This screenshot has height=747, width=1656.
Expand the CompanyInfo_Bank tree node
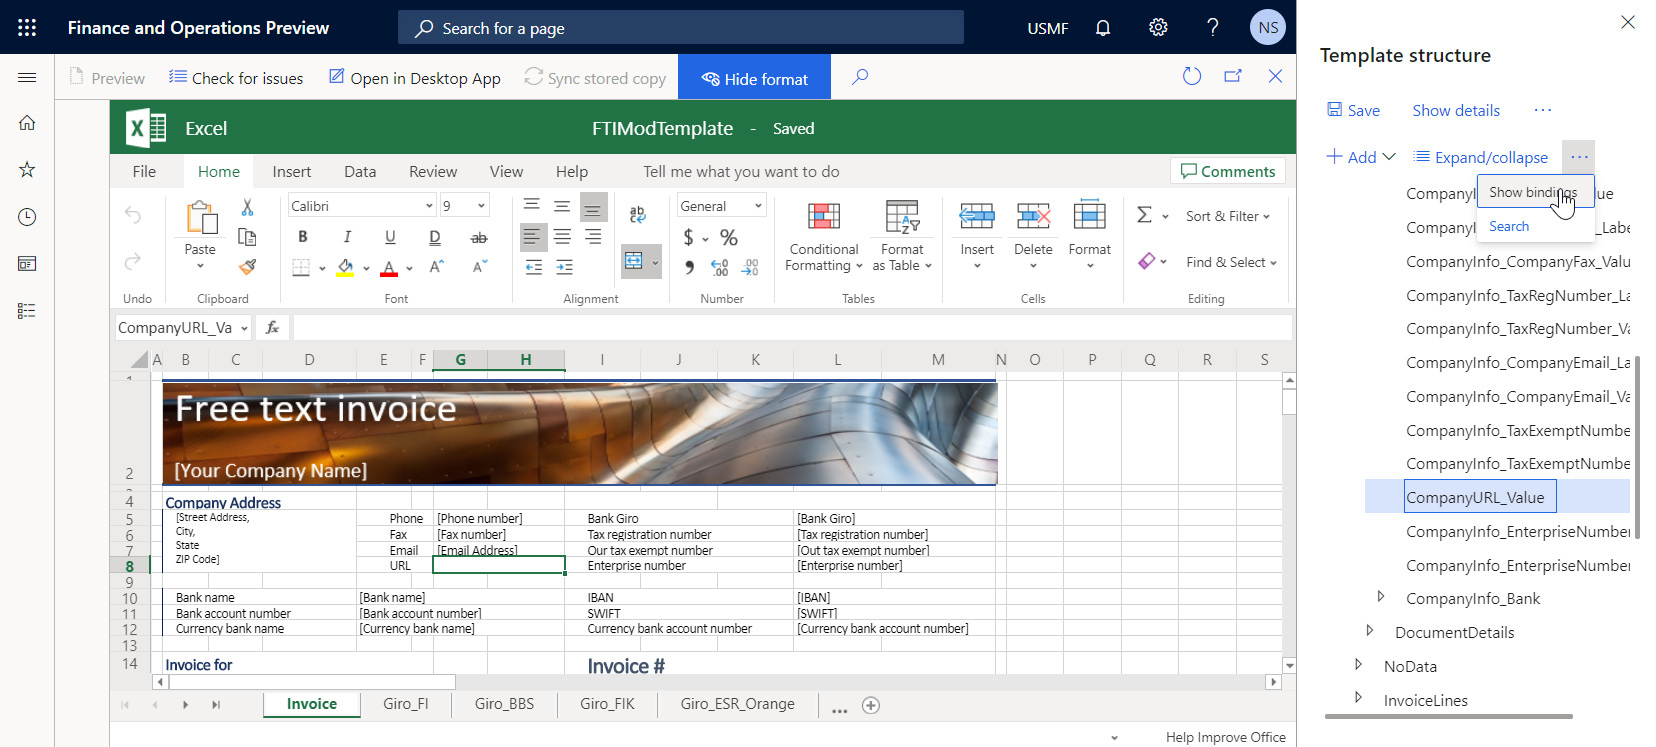click(x=1381, y=596)
